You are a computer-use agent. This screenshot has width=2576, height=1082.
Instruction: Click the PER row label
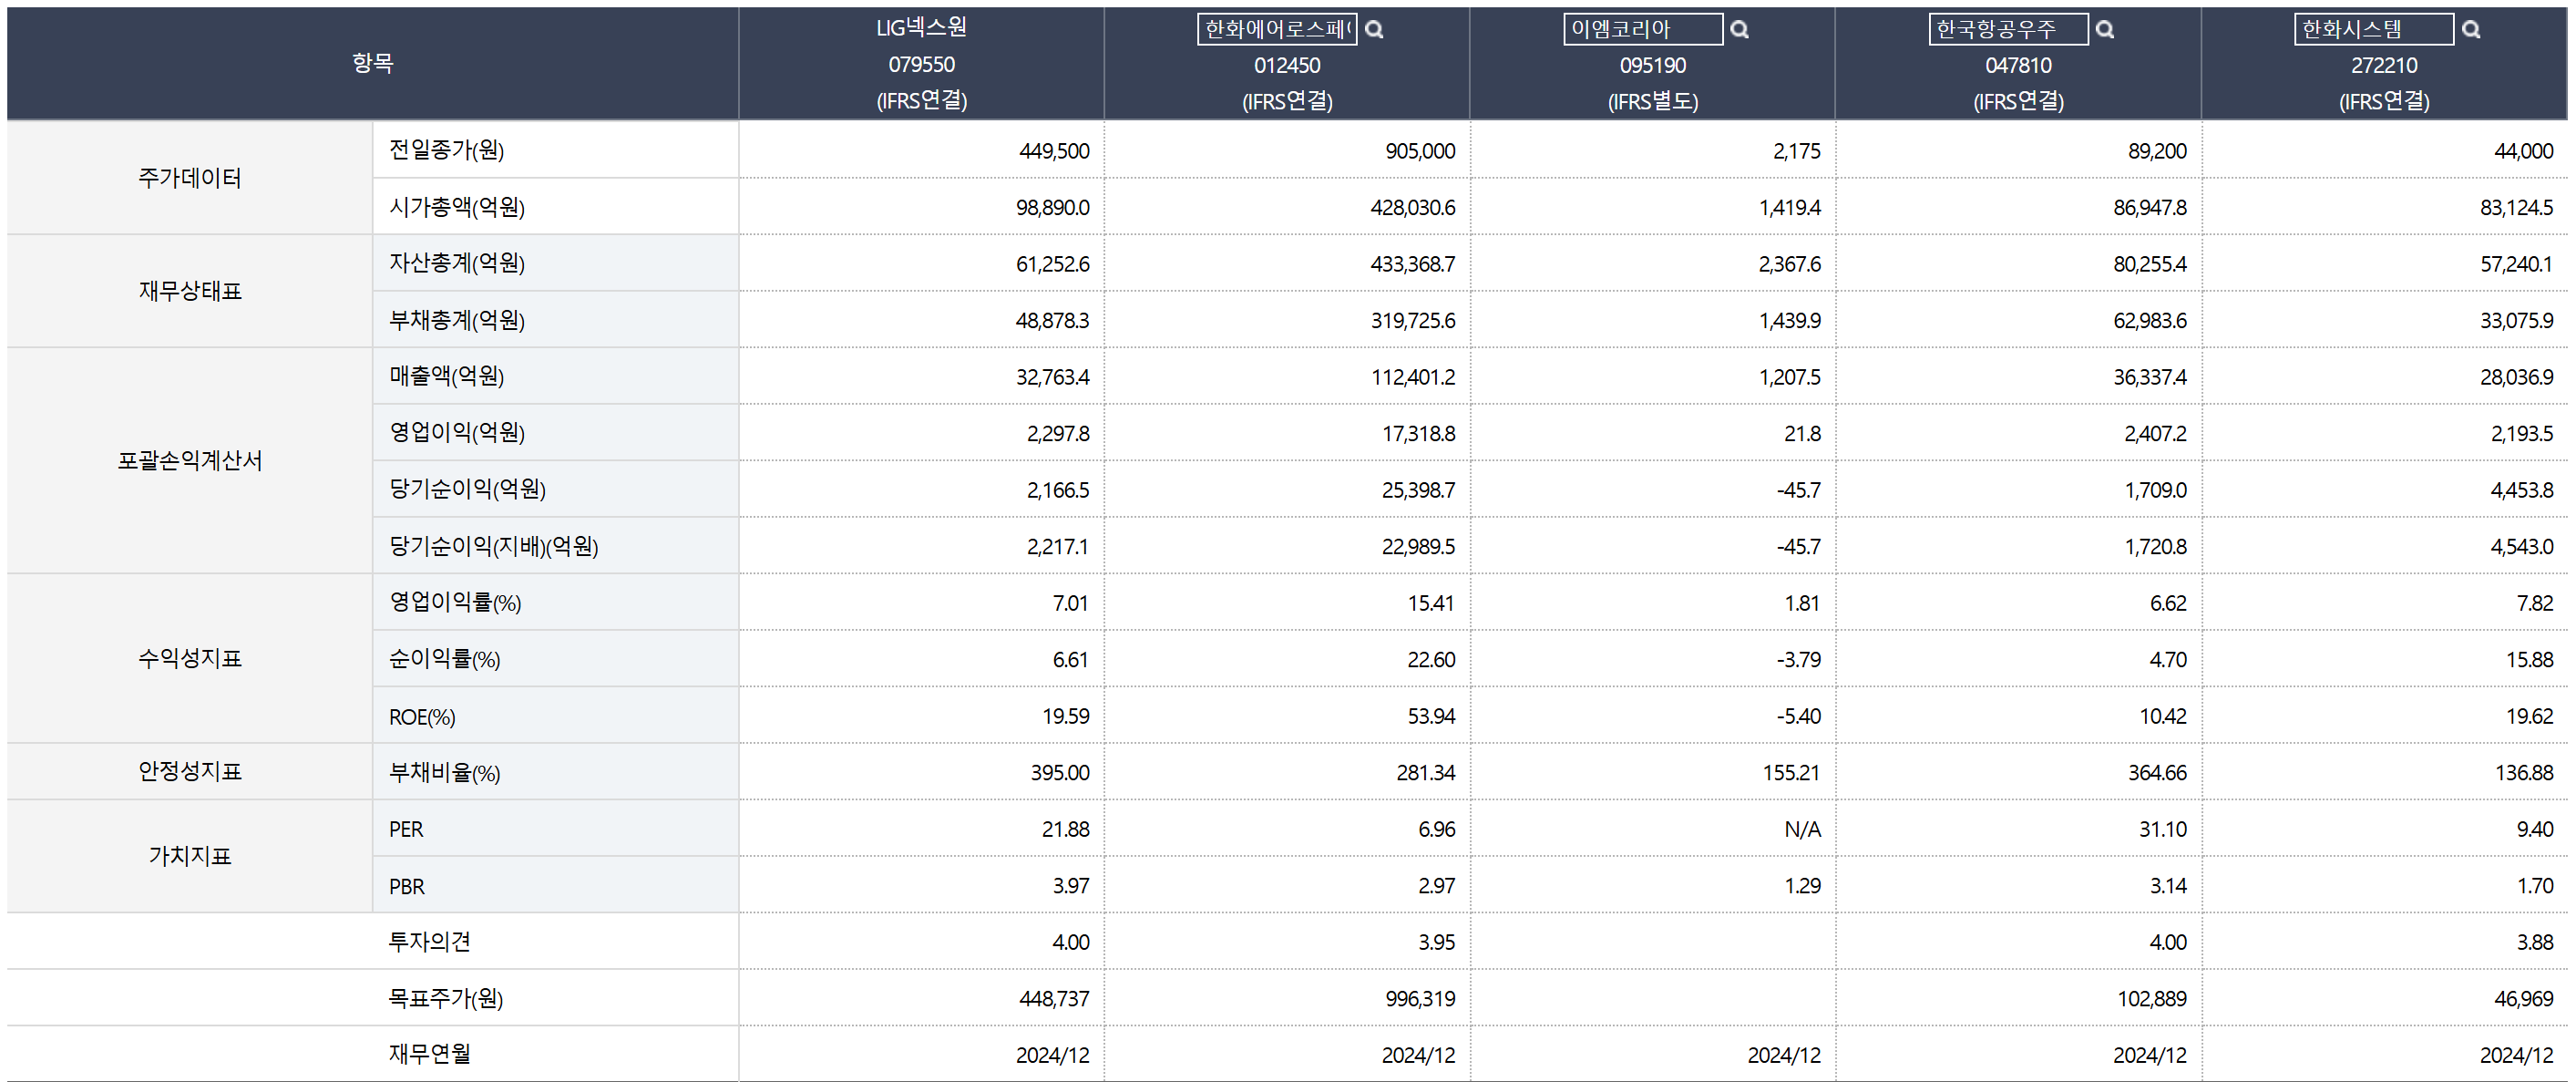pyautogui.click(x=406, y=829)
